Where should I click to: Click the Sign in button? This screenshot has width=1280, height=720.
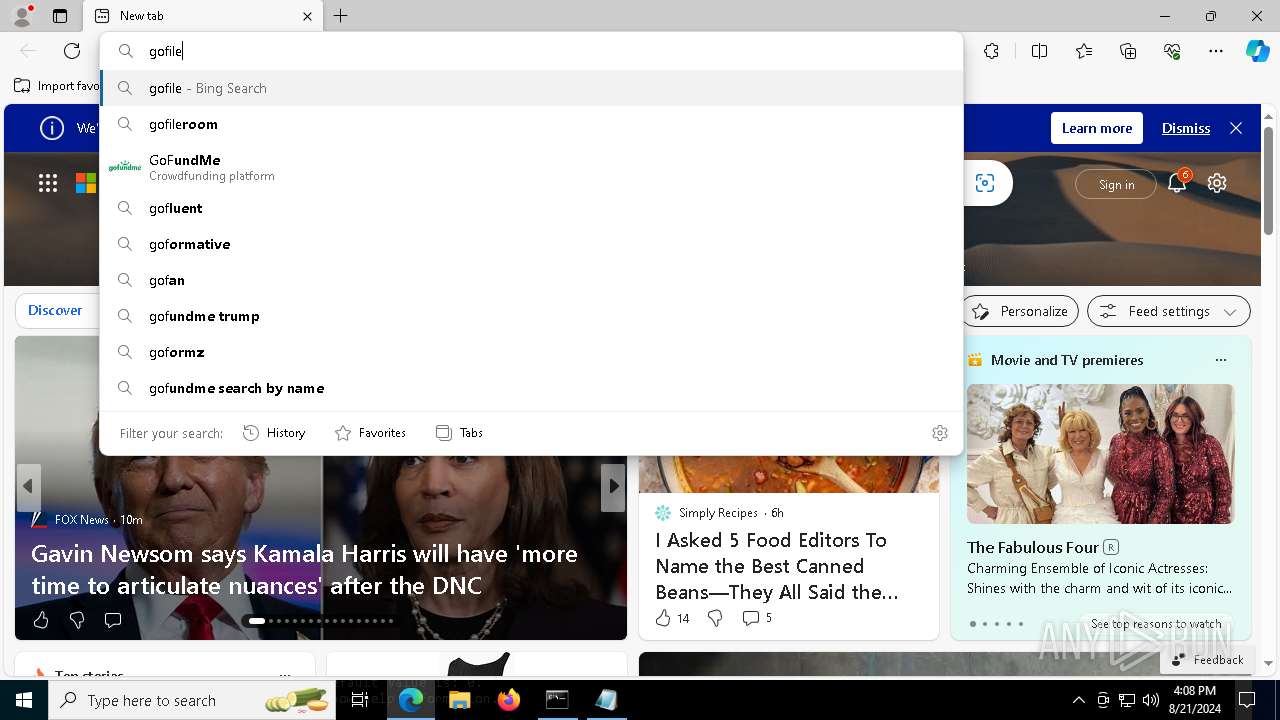(1116, 184)
